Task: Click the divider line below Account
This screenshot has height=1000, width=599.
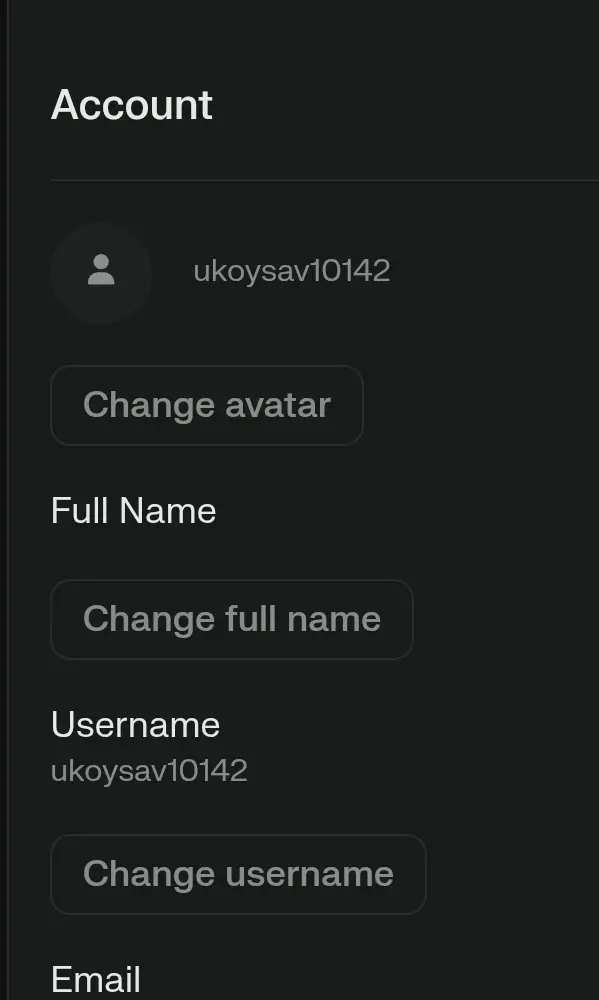Action: [x=324, y=180]
